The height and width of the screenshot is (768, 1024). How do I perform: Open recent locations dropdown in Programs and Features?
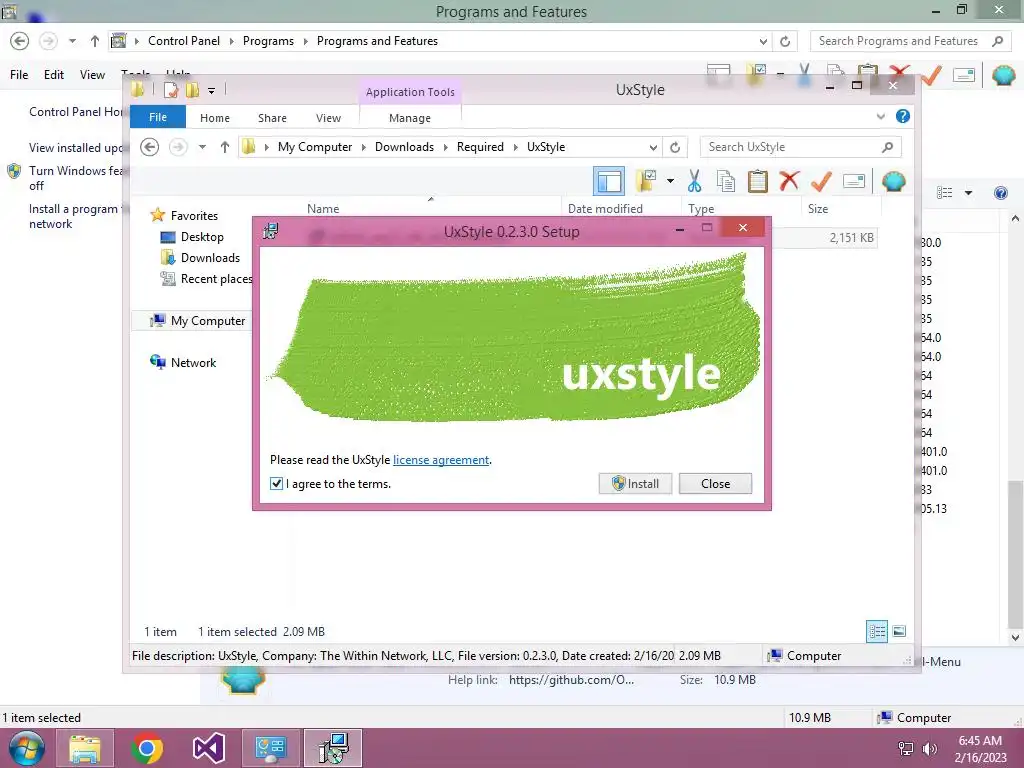pyautogui.click(x=72, y=41)
